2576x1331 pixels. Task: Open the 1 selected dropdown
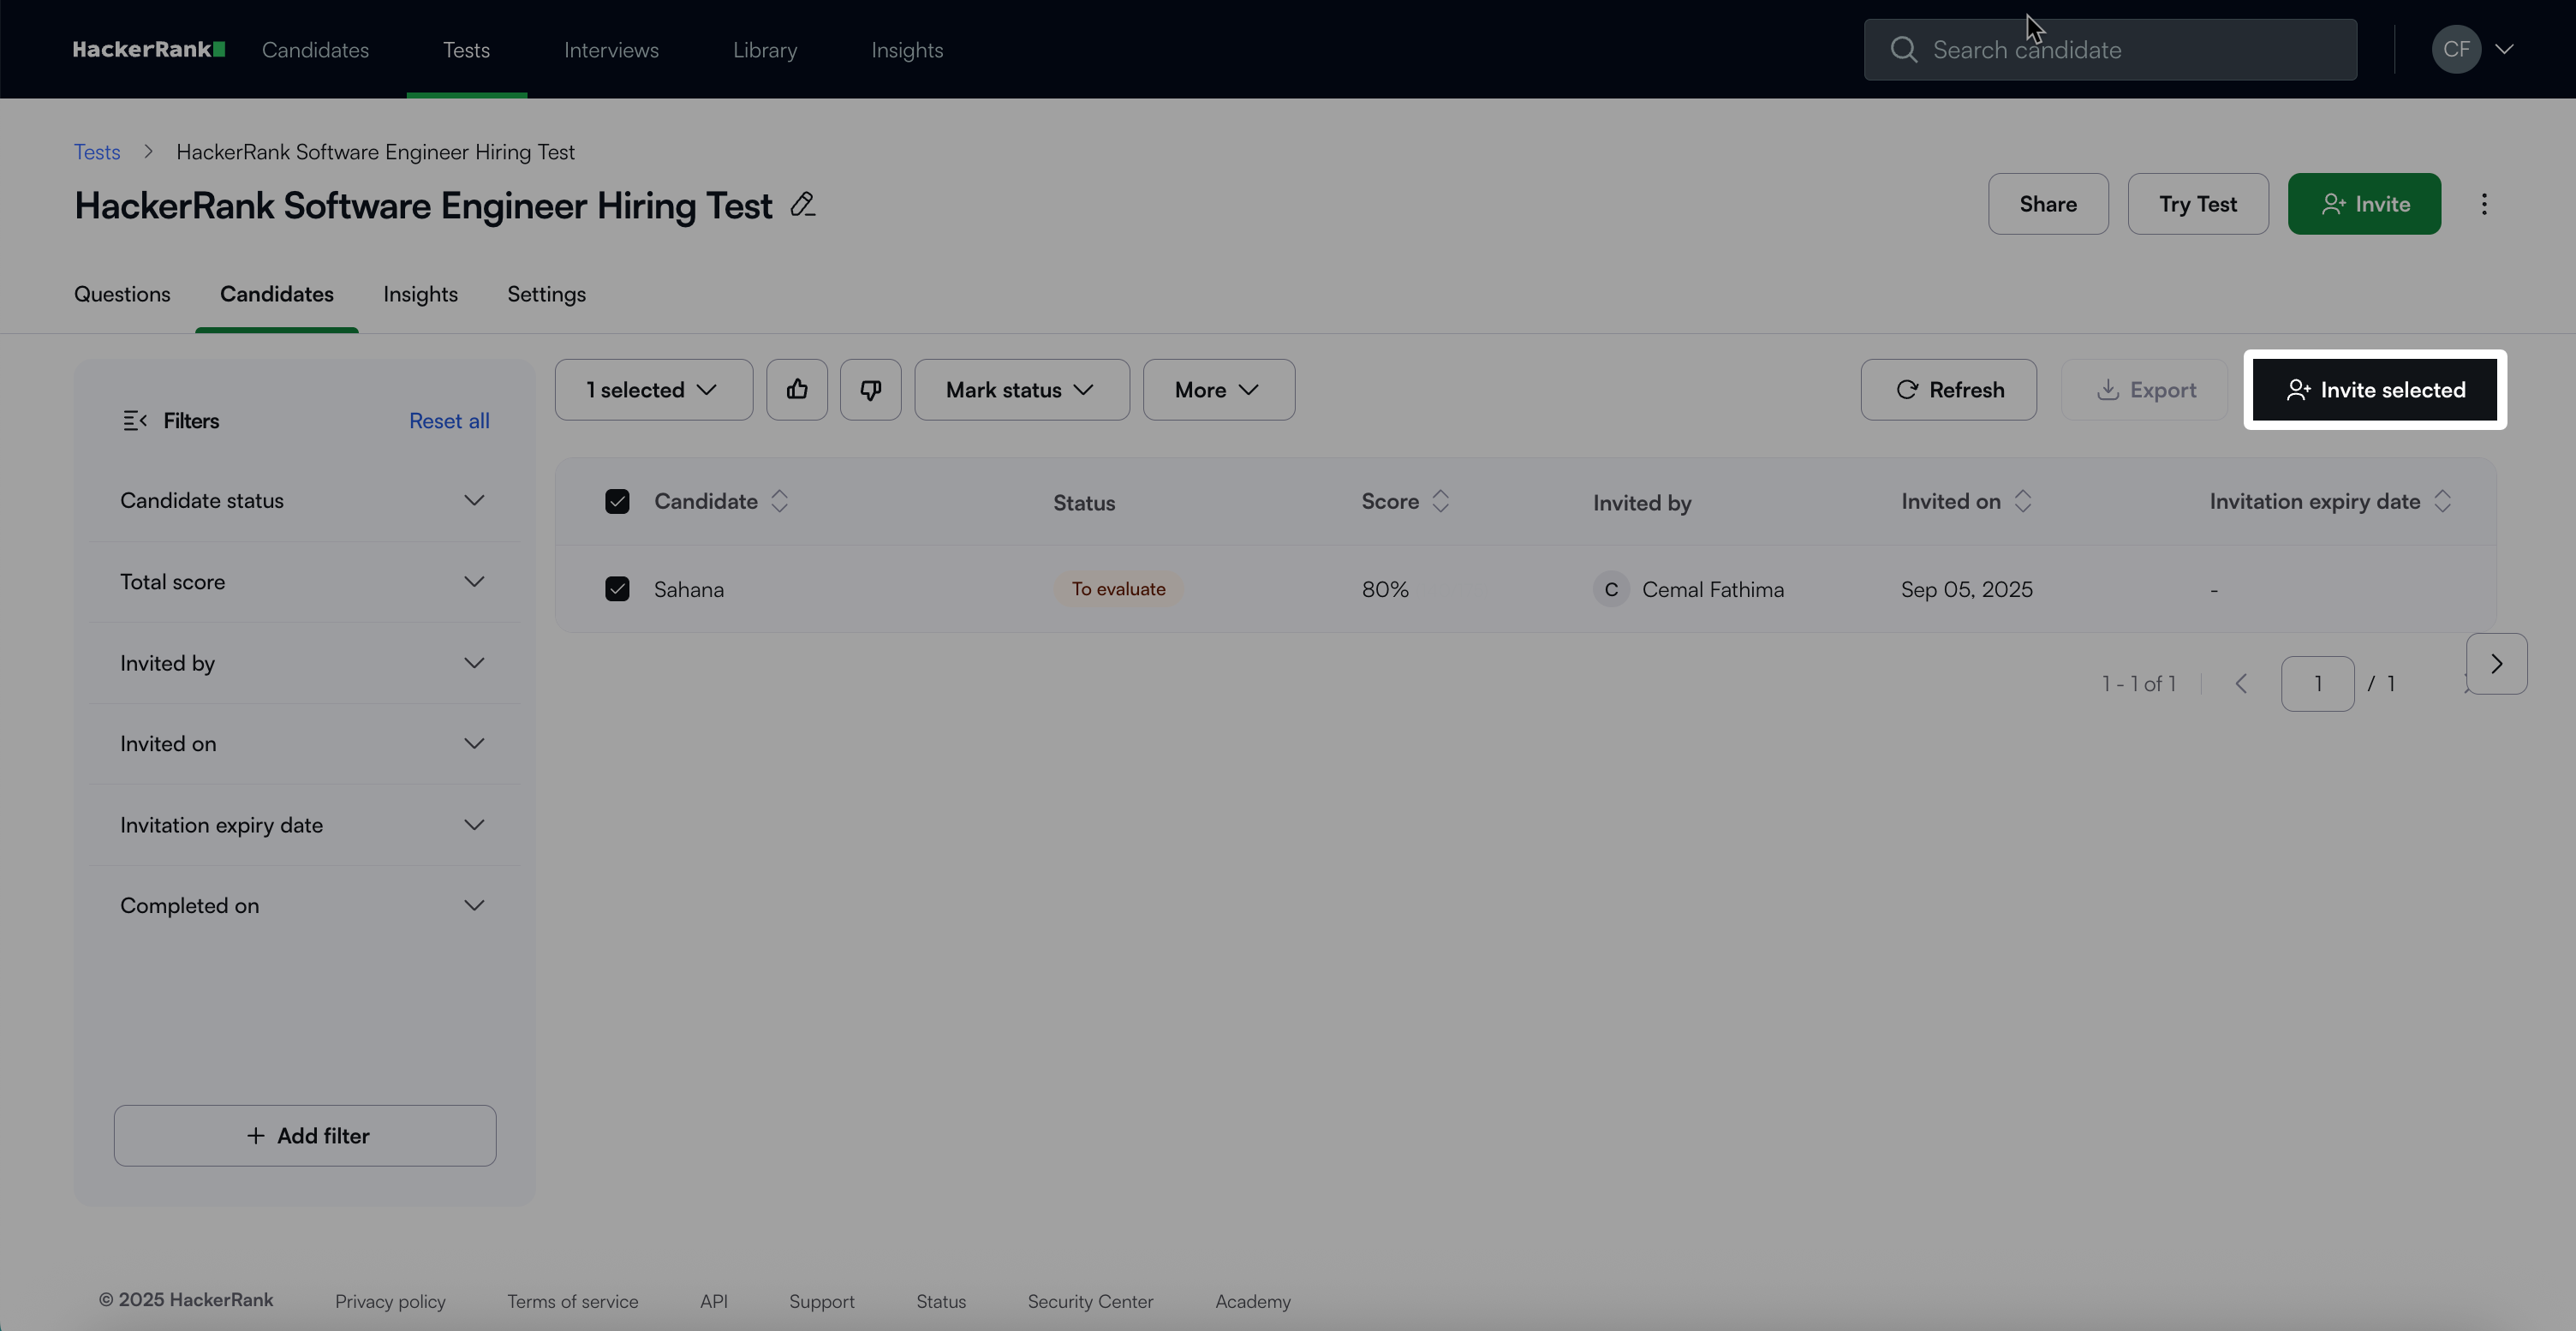[653, 390]
